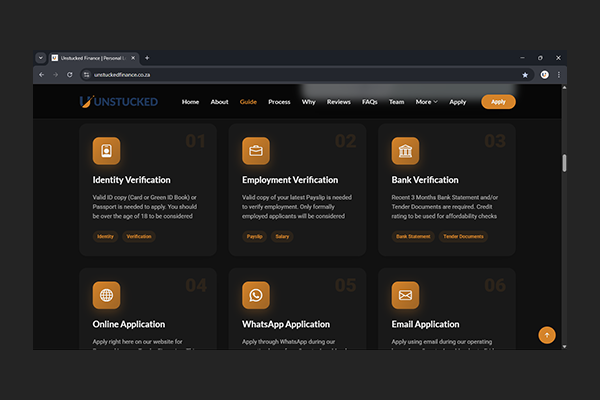This screenshot has height=400, width=600.
Task: Click the Salary tag
Action: tap(282, 237)
